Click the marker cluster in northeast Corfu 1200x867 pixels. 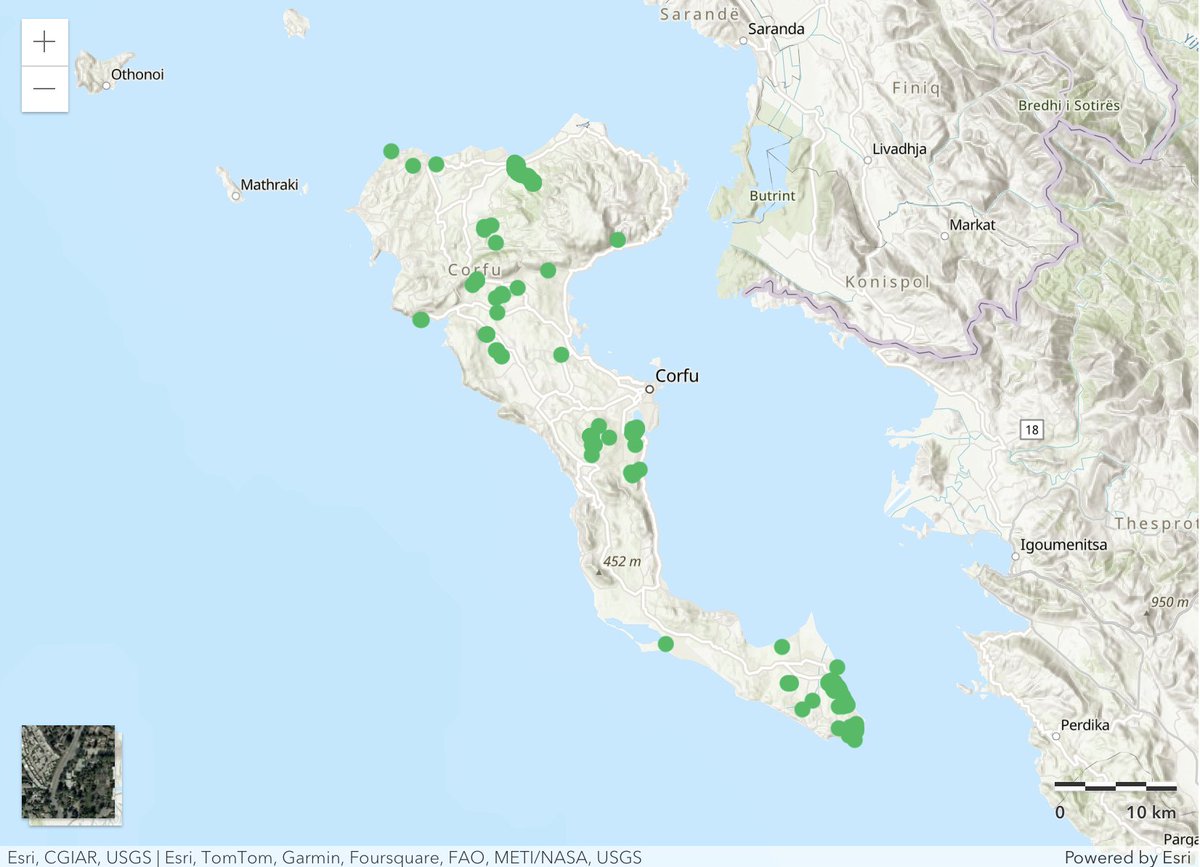[x=521, y=173]
